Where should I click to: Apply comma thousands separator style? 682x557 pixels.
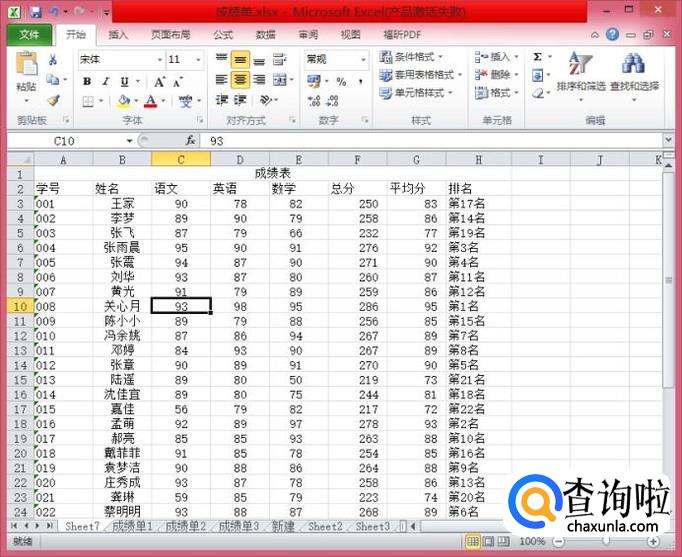click(x=361, y=81)
